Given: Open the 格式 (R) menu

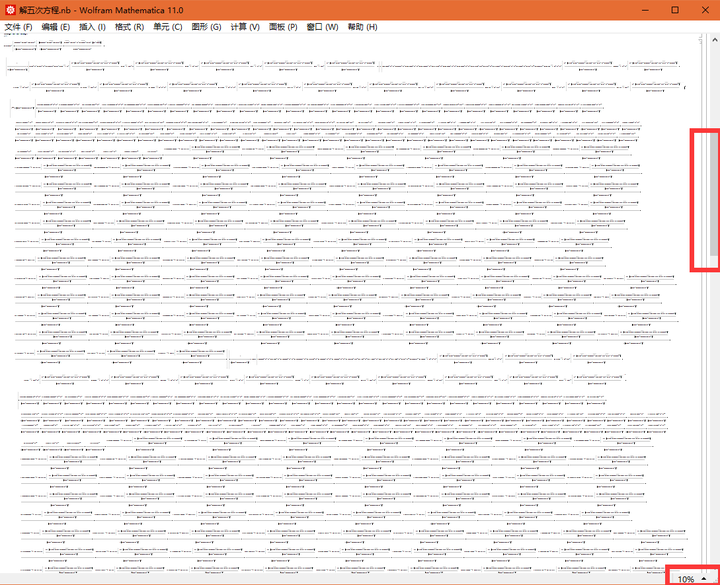Looking at the screenshot, I should tap(129, 27).
